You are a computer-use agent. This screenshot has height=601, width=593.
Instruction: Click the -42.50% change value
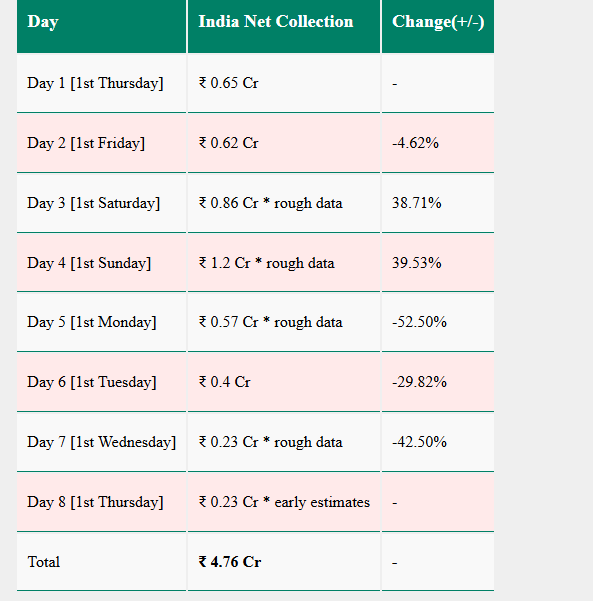[419, 442]
